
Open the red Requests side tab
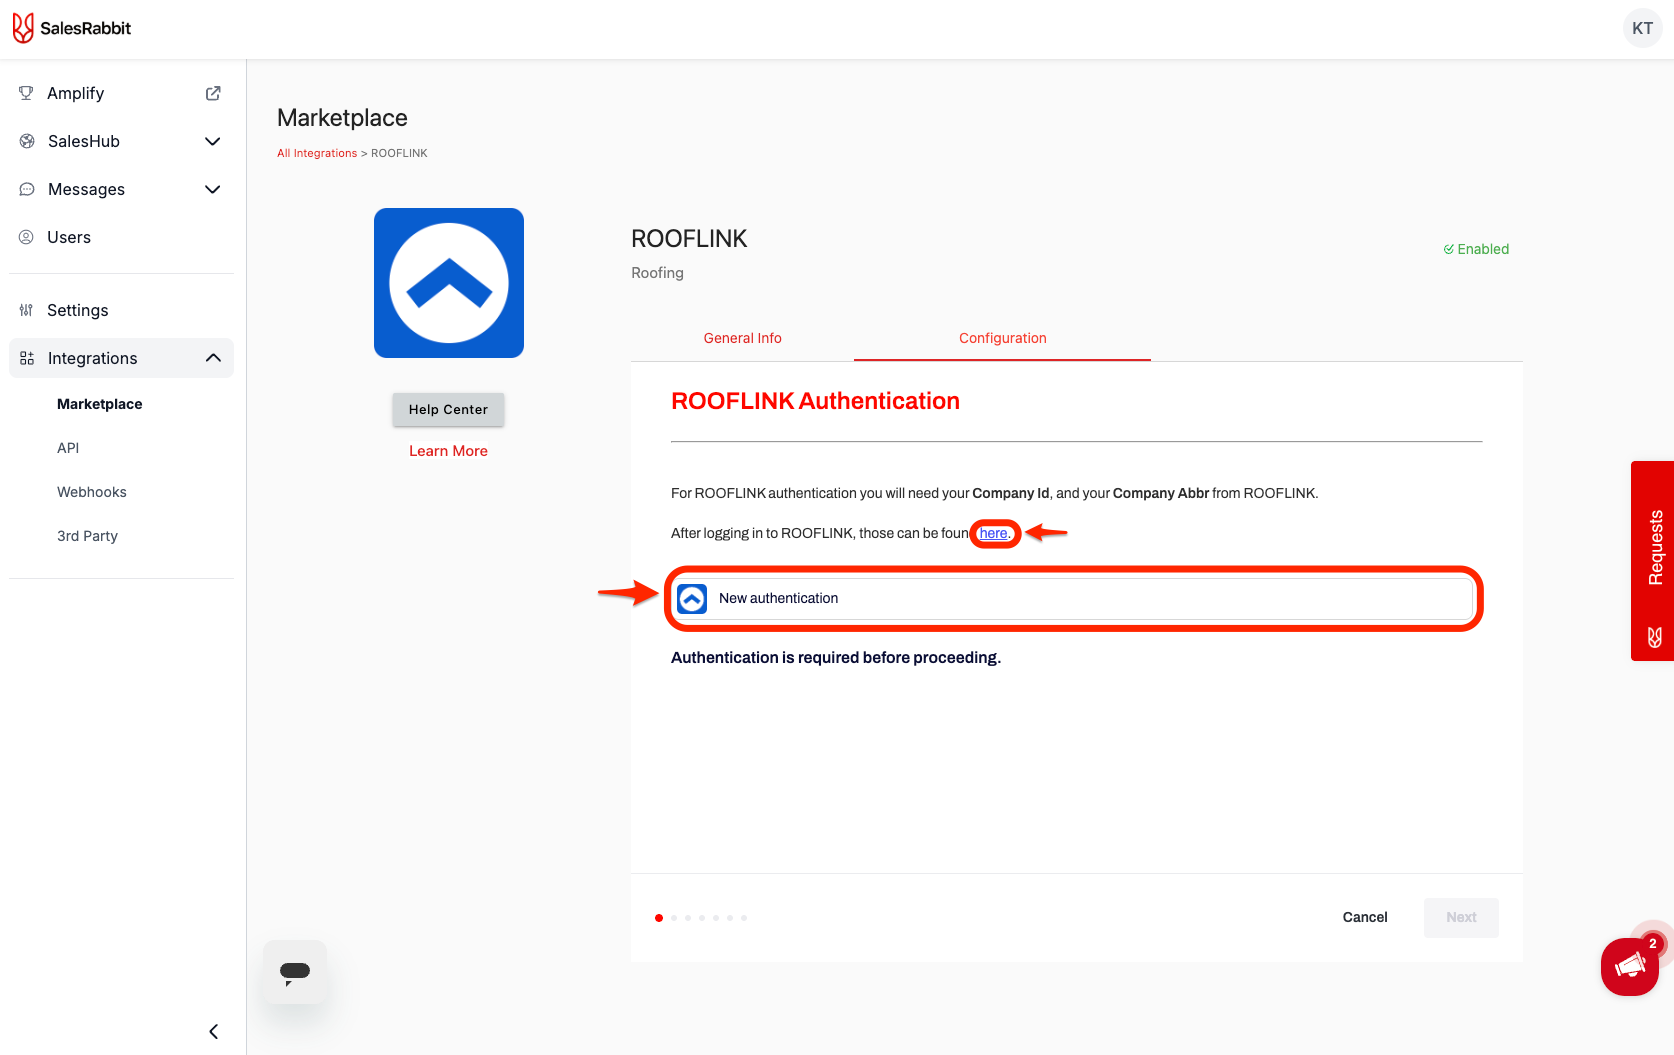click(x=1654, y=560)
